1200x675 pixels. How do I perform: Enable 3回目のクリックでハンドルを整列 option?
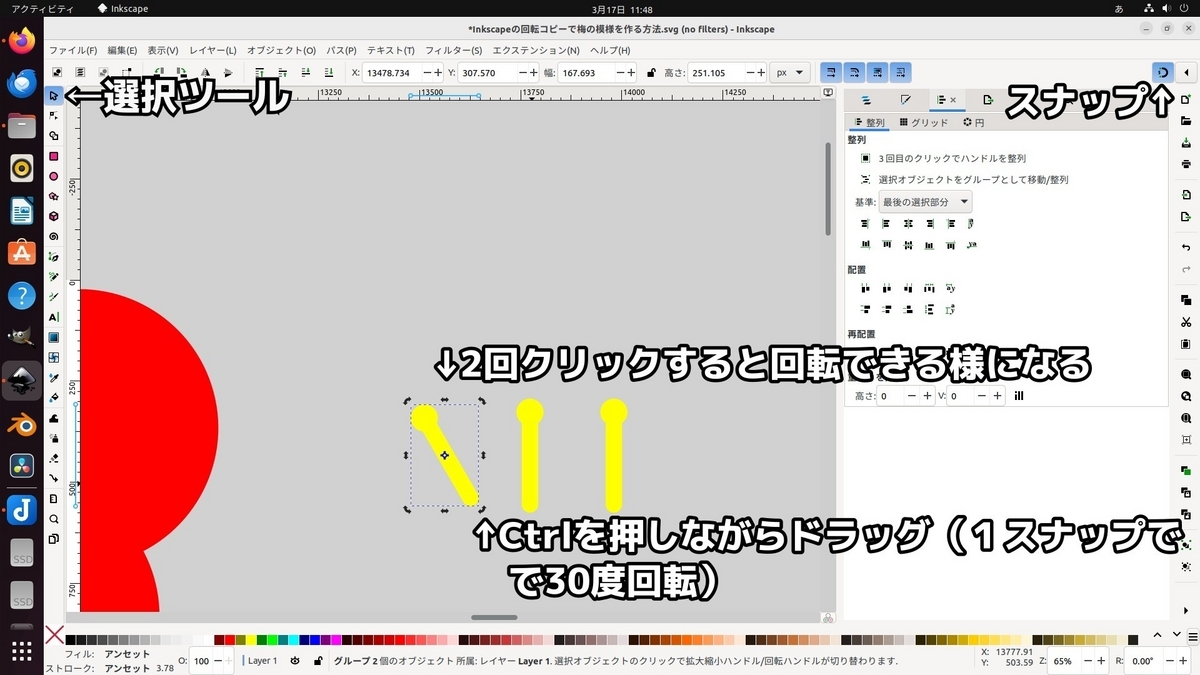[x=866, y=158]
